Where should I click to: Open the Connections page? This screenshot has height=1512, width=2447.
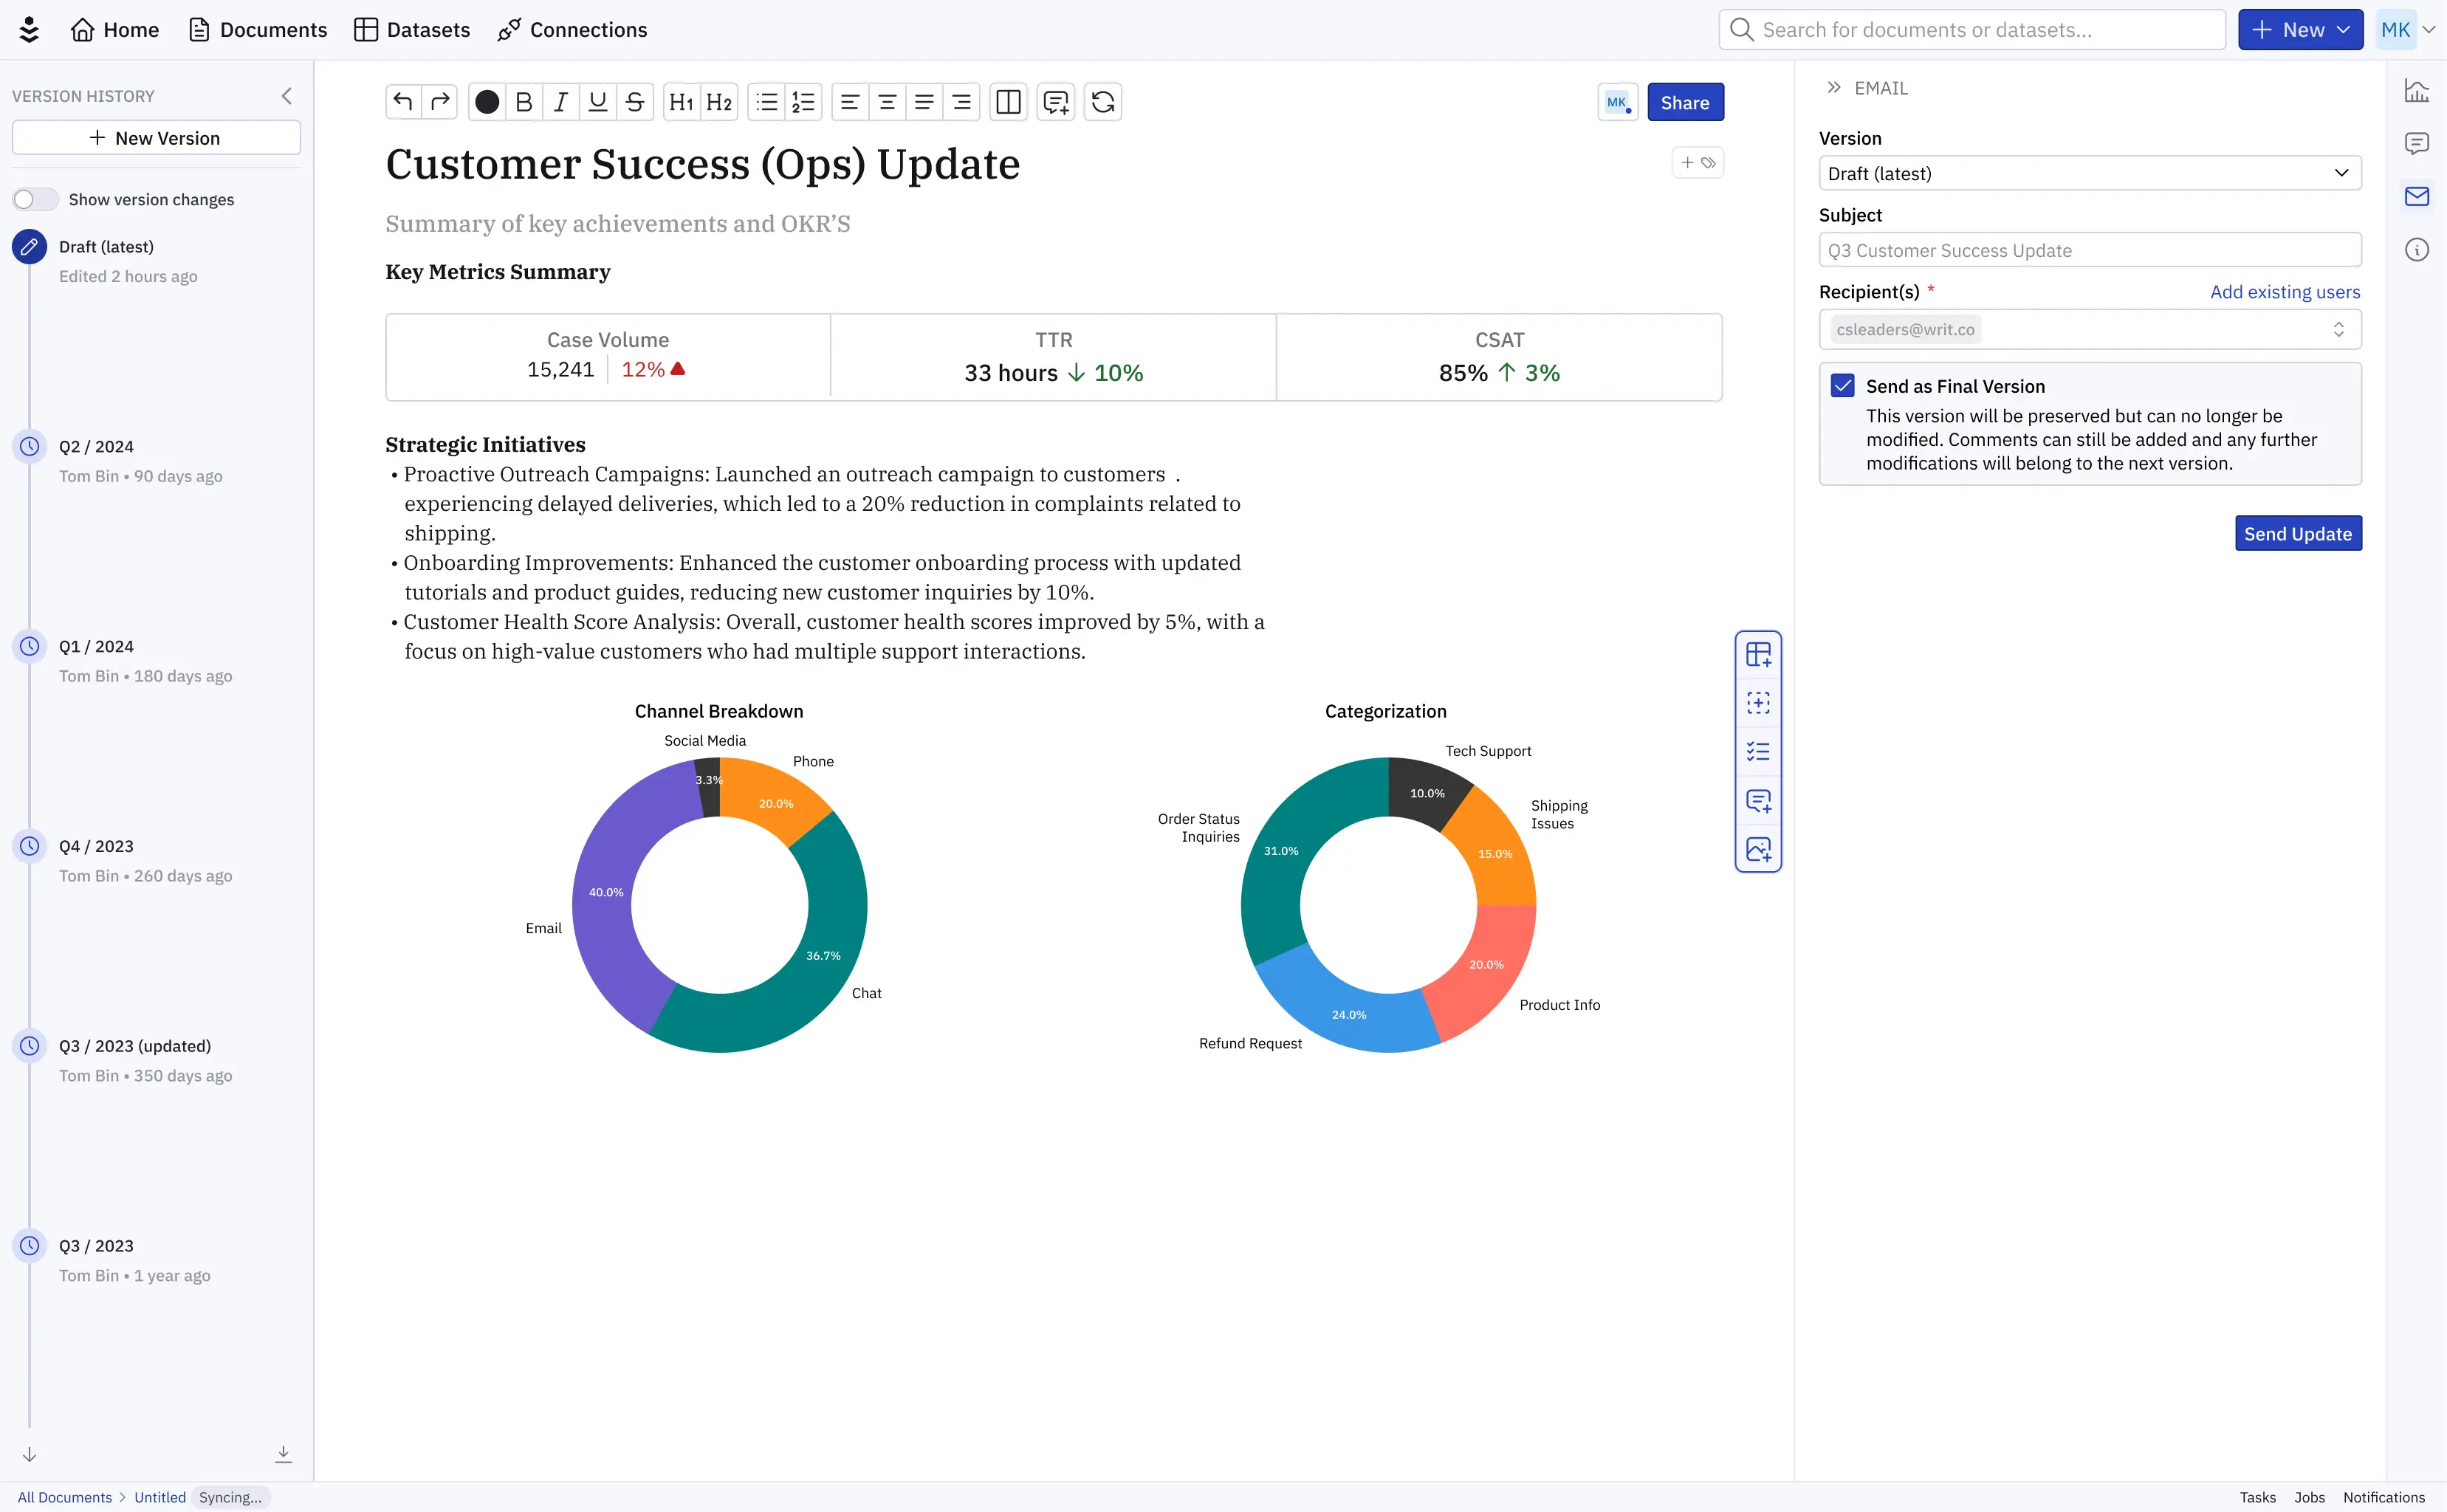(572, 29)
